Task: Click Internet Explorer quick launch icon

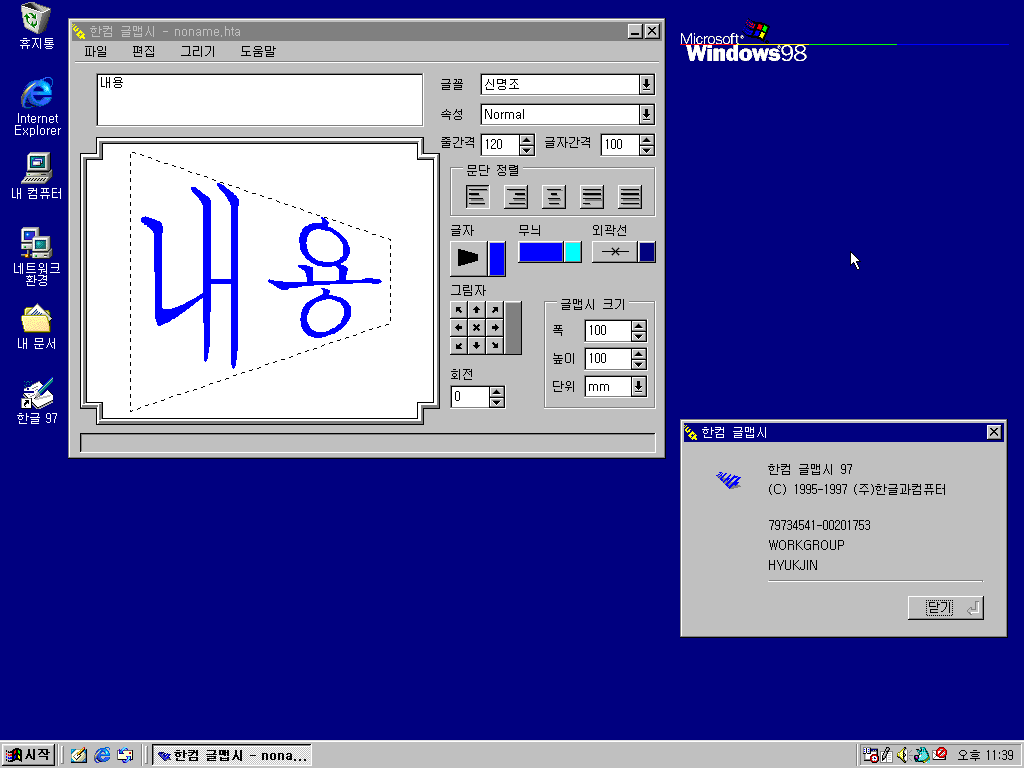Action: 102,755
